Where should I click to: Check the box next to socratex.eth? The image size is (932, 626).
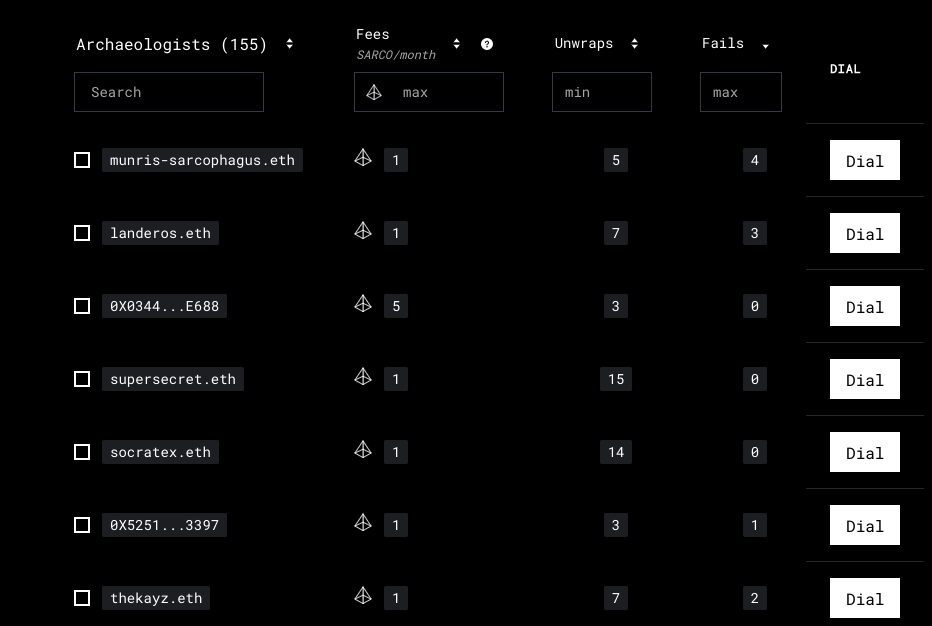[x=82, y=452]
